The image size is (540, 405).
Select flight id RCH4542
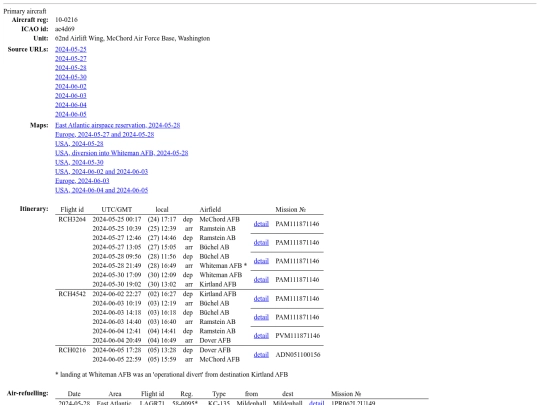(72, 294)
